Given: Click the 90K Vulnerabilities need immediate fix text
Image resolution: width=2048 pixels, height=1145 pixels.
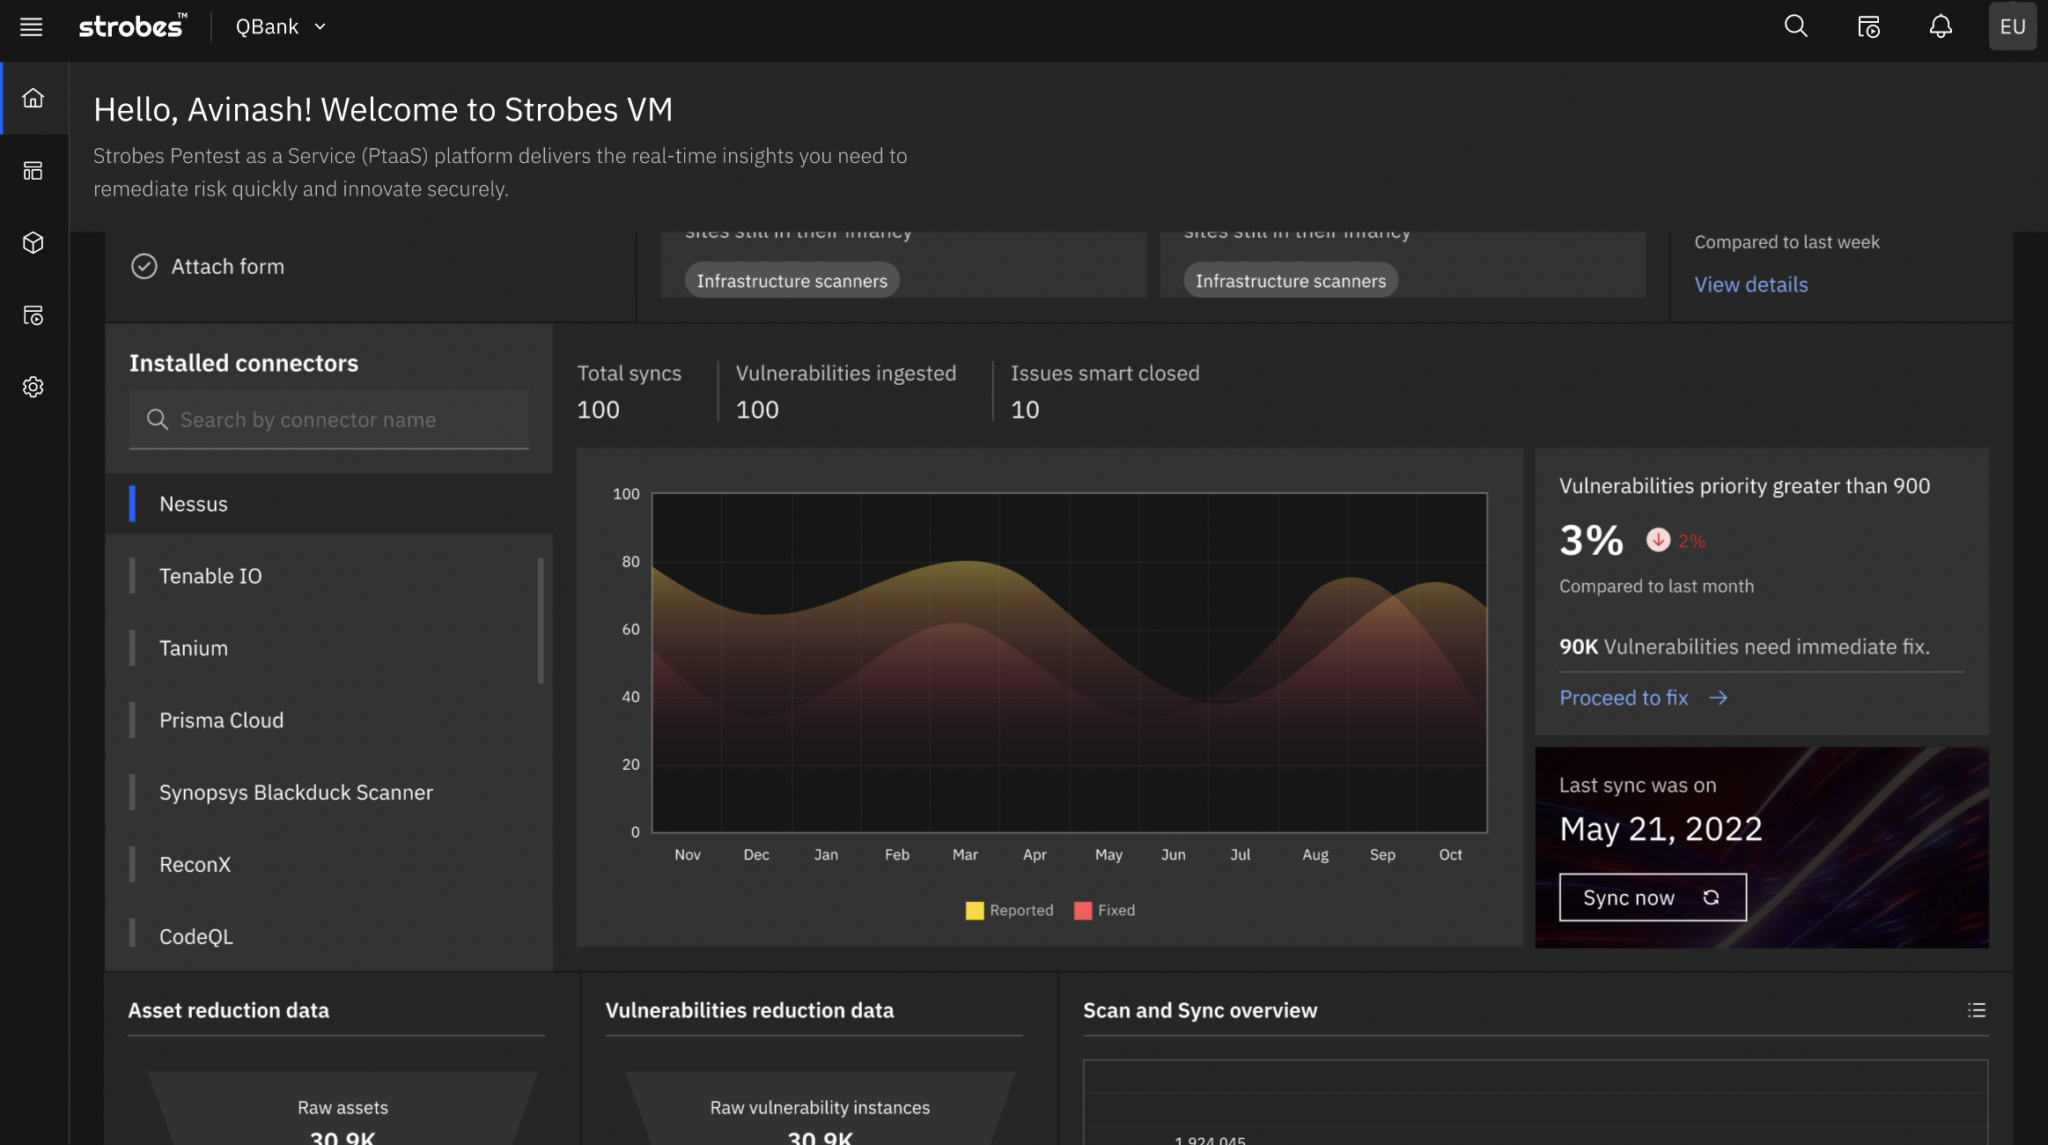Looking at the screenshot, I should pos(1744,647).
